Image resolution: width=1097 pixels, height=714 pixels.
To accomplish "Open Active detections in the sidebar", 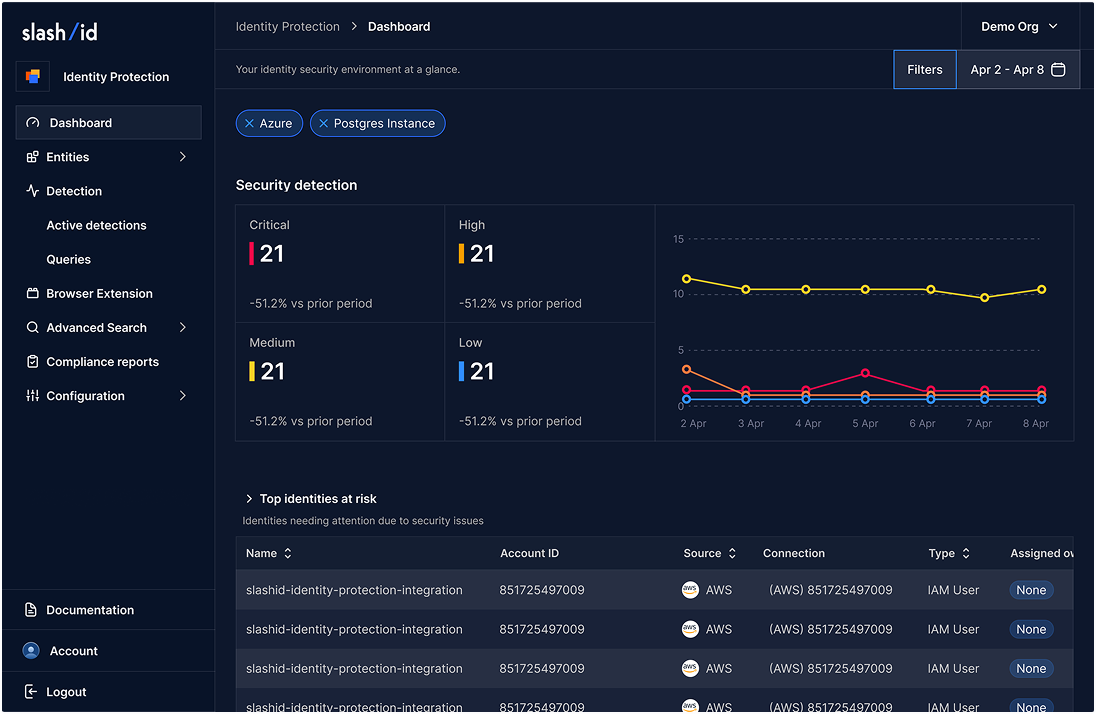I will click(96, 226).
